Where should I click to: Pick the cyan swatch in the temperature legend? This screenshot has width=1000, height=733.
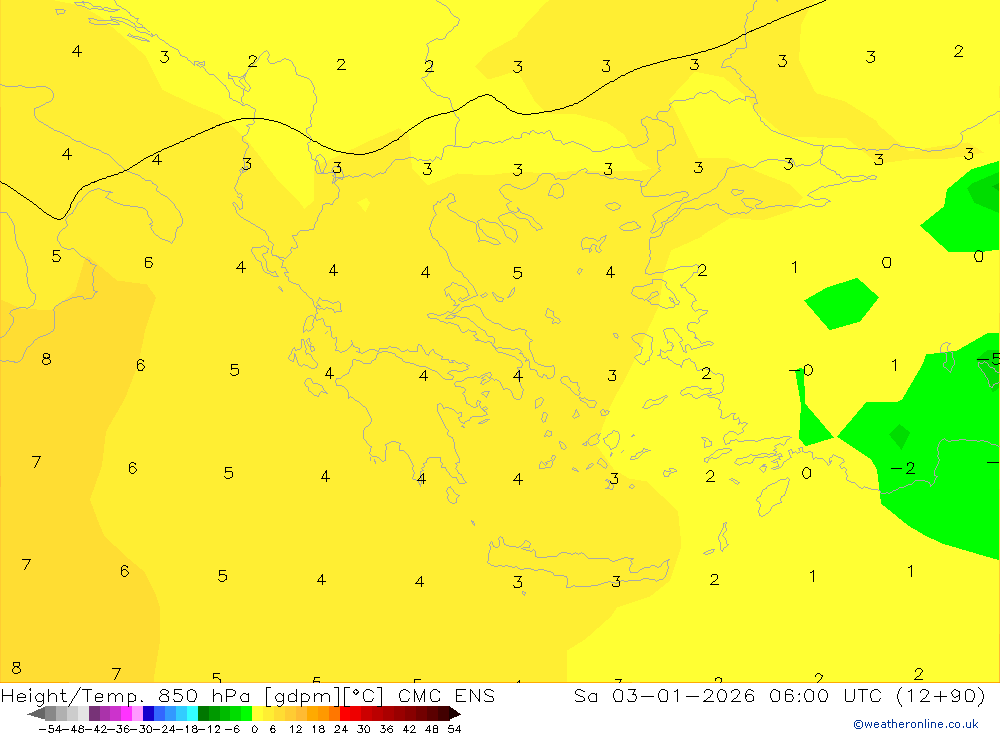tap(192, 713)
